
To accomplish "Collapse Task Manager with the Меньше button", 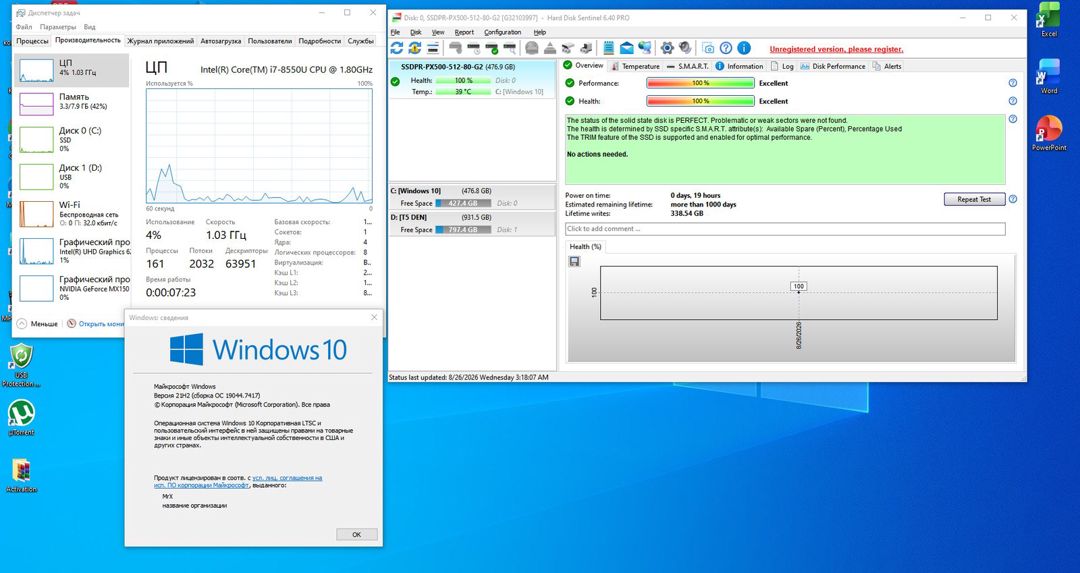I will click(38, 324).
